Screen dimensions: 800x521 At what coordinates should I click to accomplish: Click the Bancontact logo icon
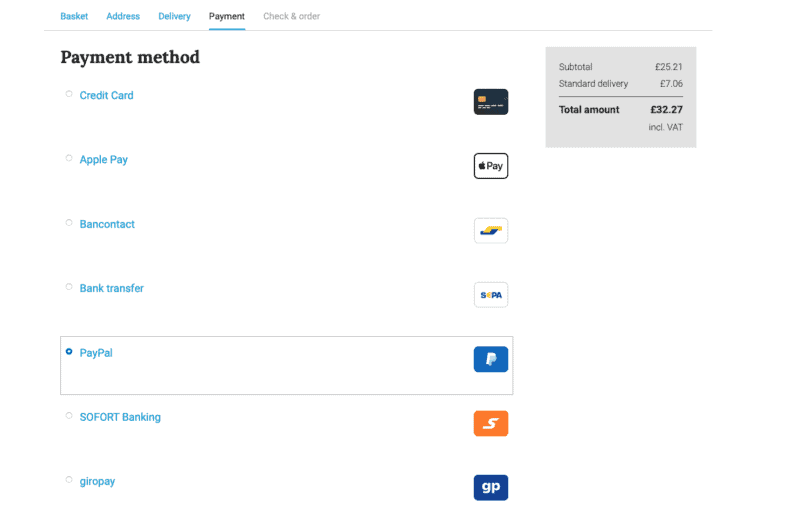click(x=491, y=231)
